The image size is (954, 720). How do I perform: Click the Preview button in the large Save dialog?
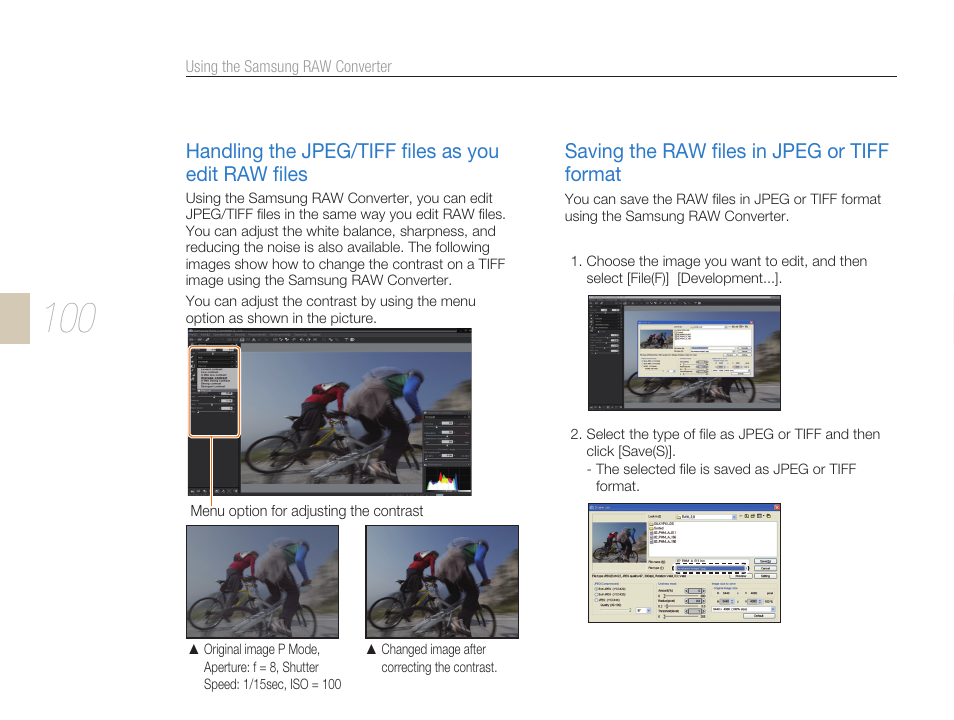741,576
